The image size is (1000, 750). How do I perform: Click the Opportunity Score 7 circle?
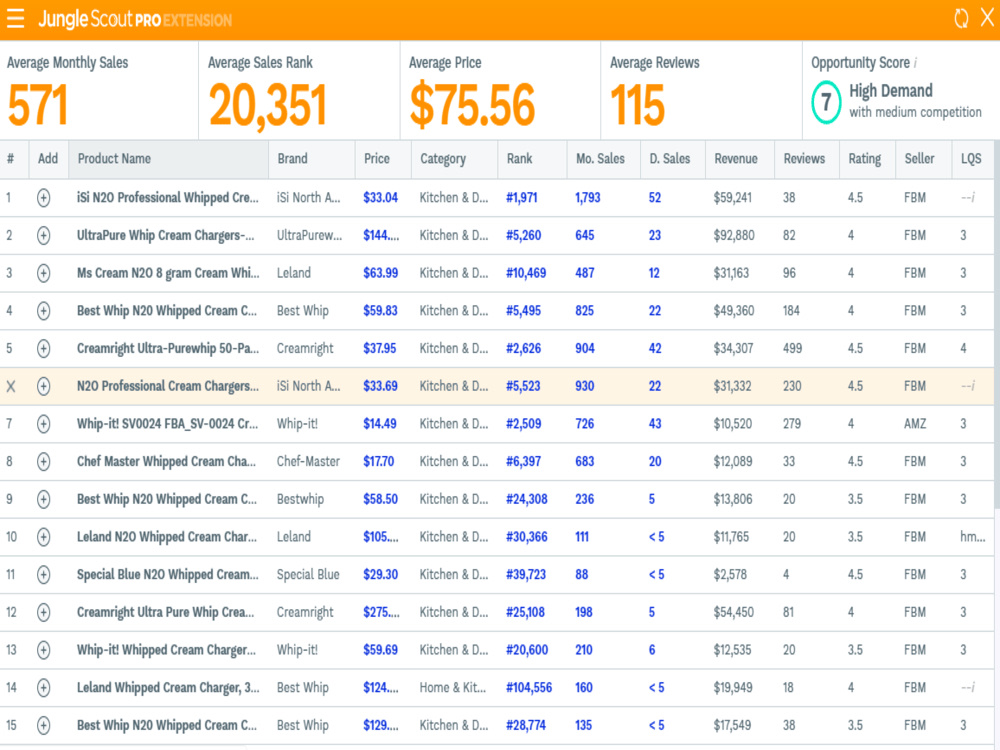pos(826,102)
